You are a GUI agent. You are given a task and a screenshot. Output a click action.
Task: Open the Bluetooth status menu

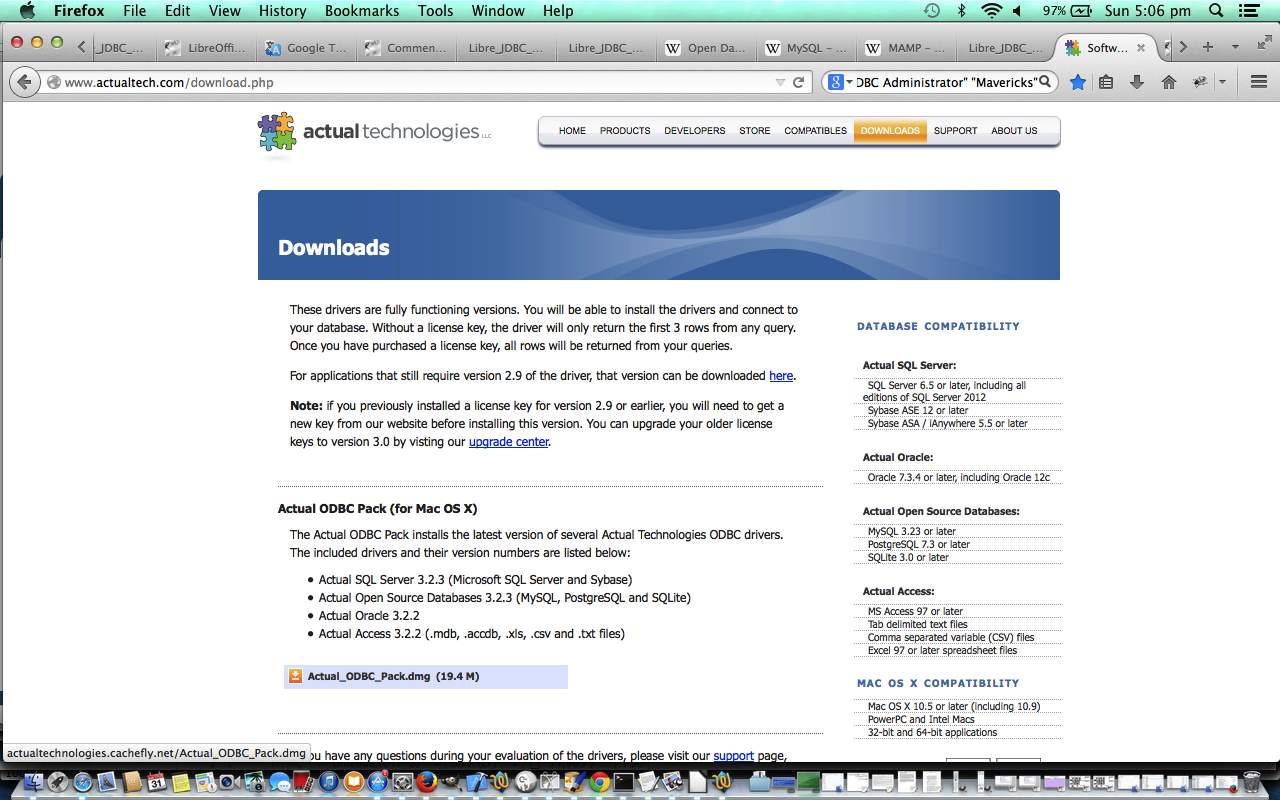pyautogui.click(x=961, y=11)
